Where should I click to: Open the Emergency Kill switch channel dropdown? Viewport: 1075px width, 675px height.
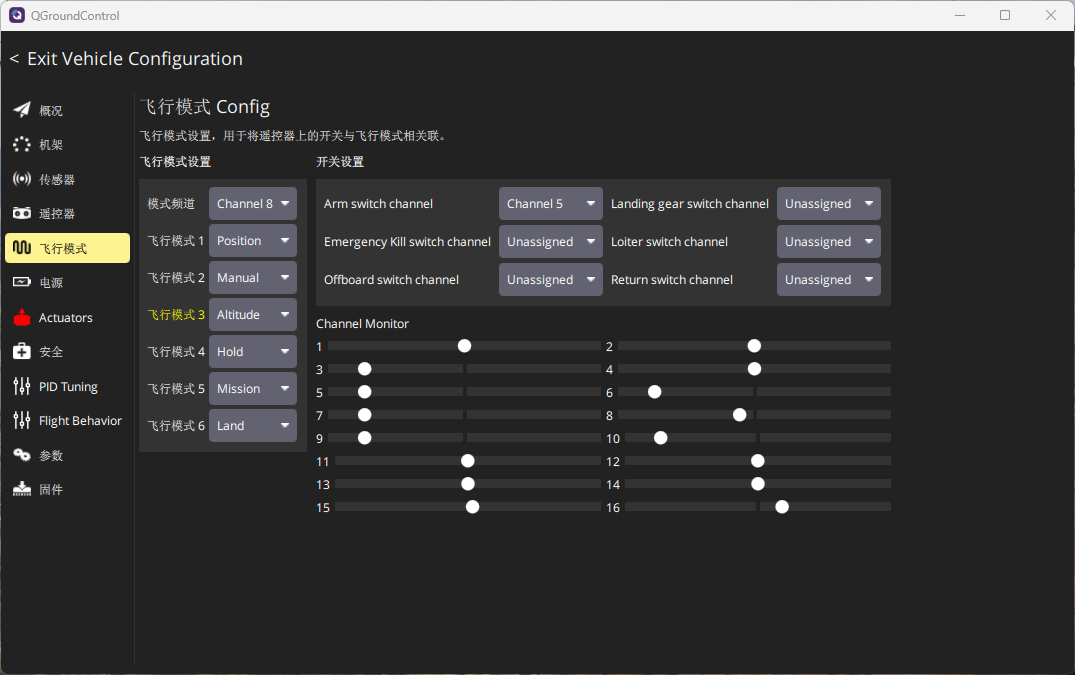(x=550, y=242)
